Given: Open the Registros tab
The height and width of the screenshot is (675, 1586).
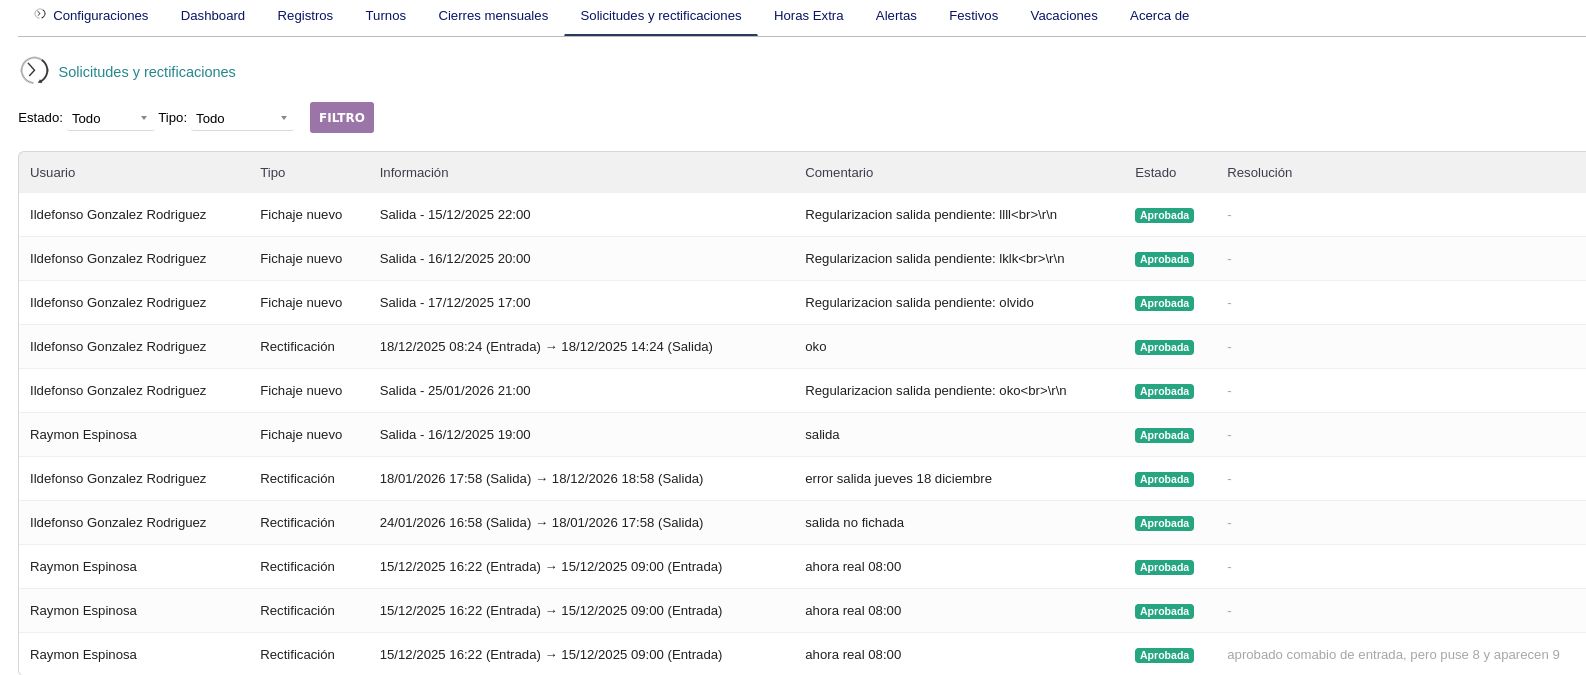Looking at the screenshot, I should point(305,16).
